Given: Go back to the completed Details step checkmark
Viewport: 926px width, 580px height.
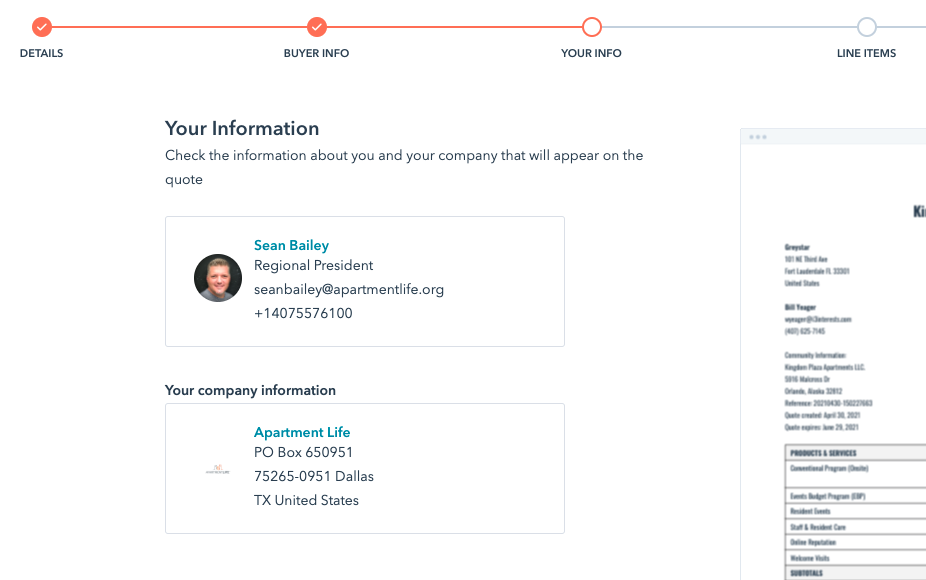Looking at the screenshot, I should (x=41, y=27).
